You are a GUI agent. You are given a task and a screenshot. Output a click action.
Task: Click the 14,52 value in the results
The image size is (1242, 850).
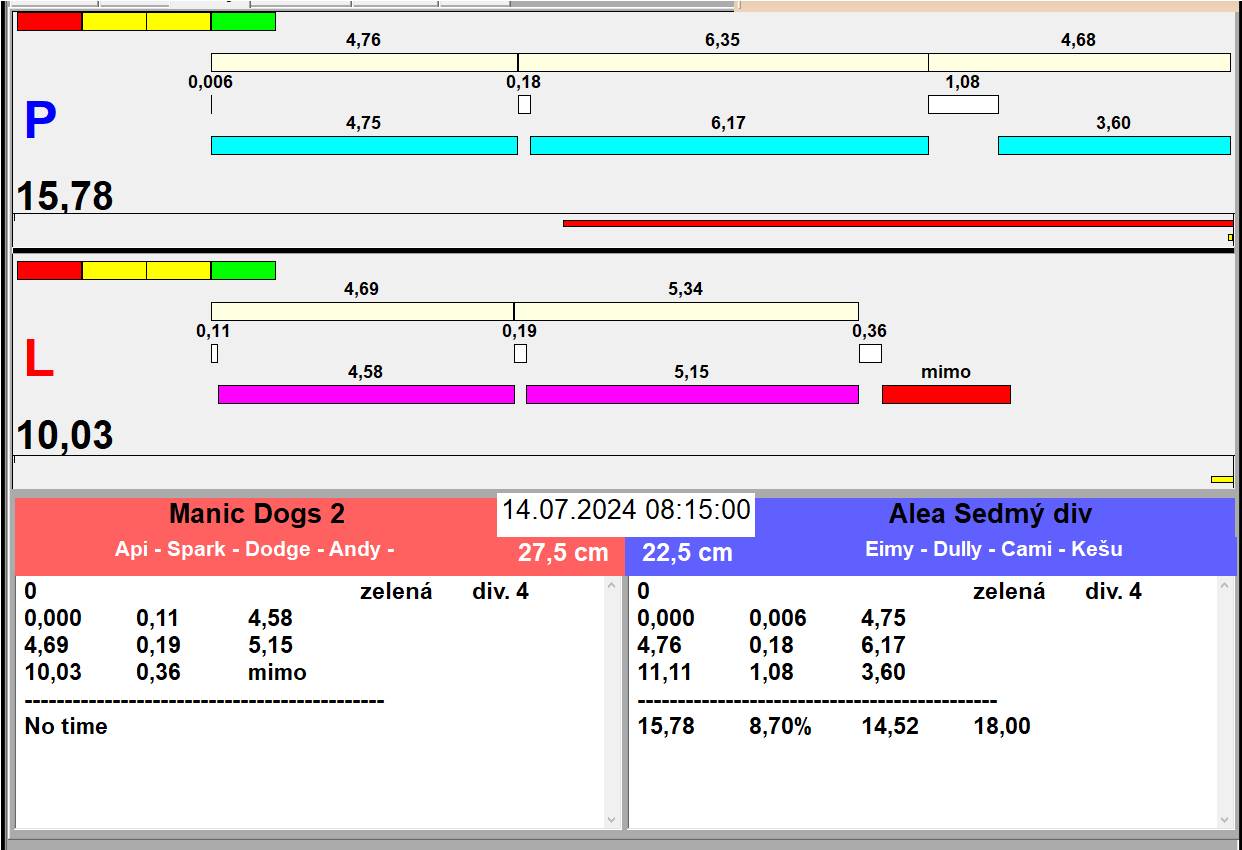(890, 727)
